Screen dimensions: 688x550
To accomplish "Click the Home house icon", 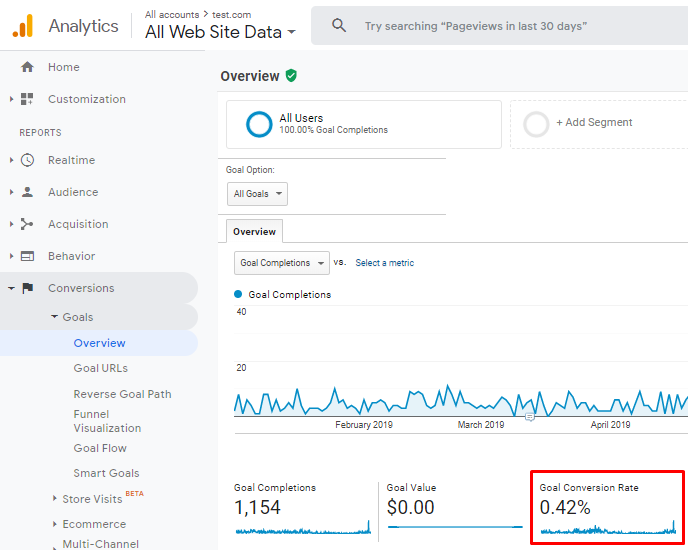I will [27, 67].
